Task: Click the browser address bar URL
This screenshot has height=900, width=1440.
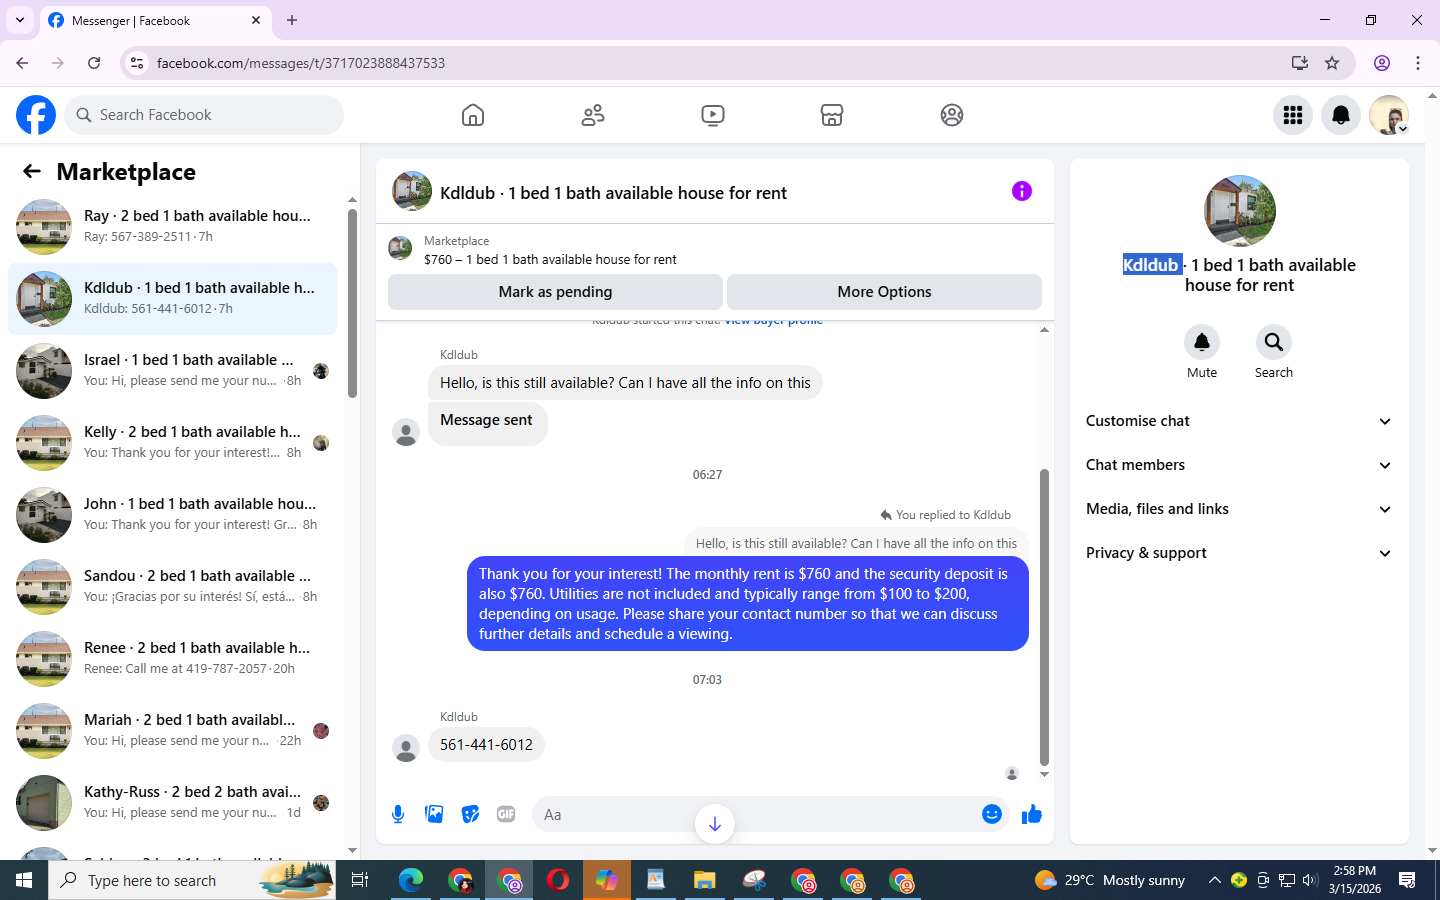Action: [301, 63]
